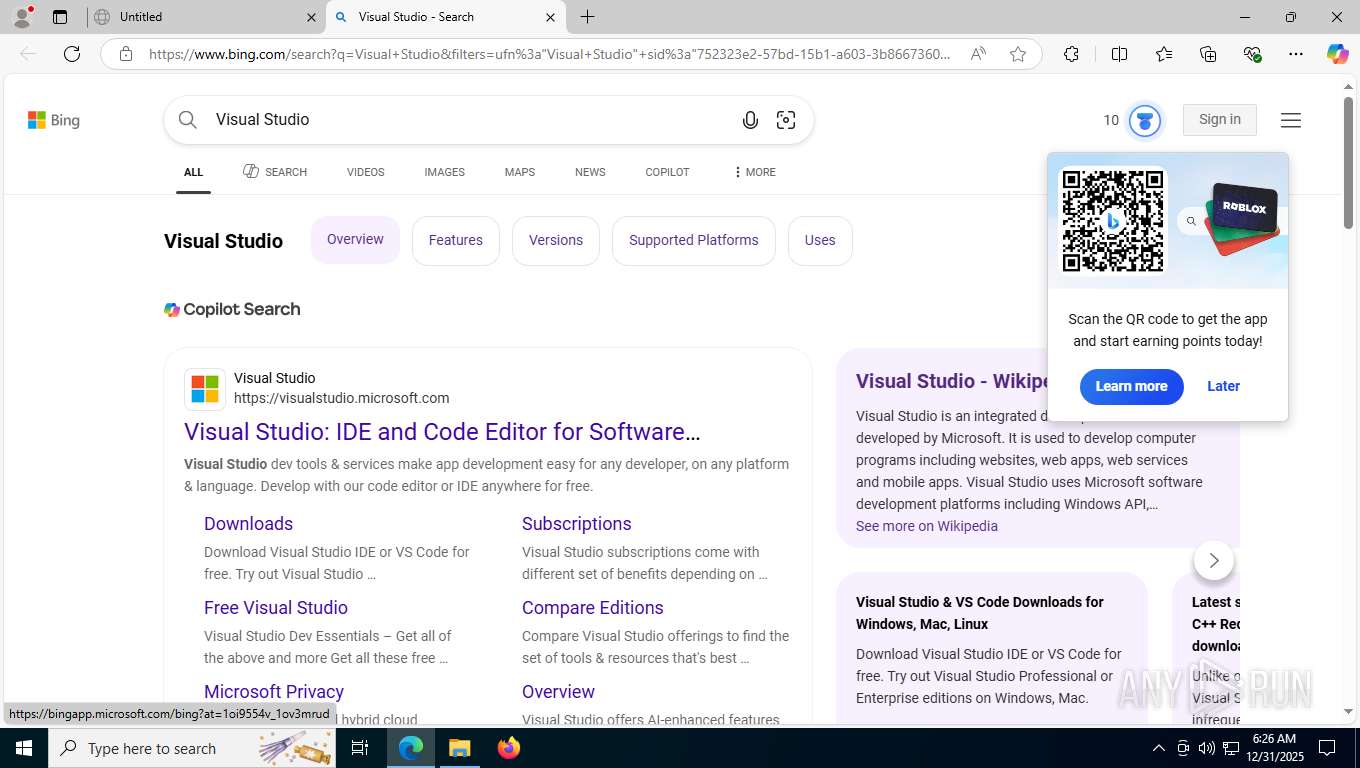Click the Bing logo
Screen dimensions: 1360x768
pyautogui.click(x=54, y=120)
